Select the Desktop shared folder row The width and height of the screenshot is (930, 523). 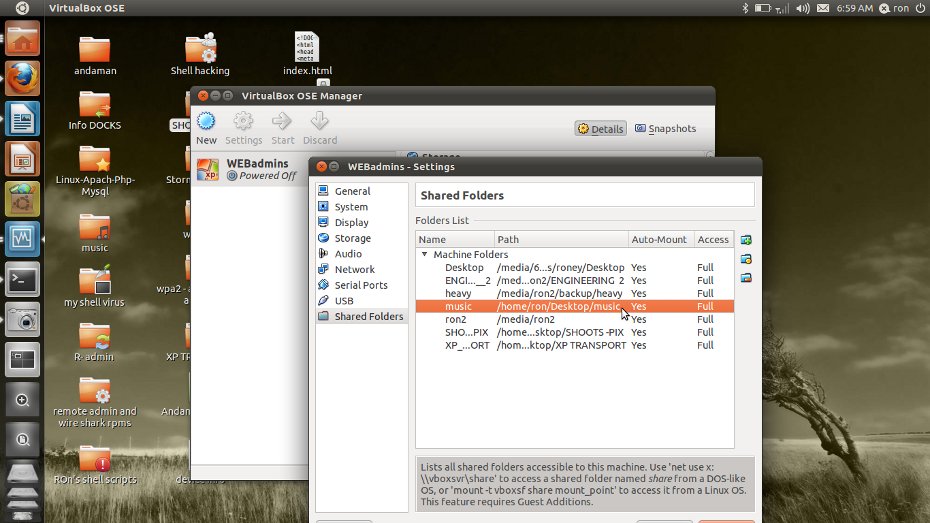pyautogui.click(x=574, y=267)
